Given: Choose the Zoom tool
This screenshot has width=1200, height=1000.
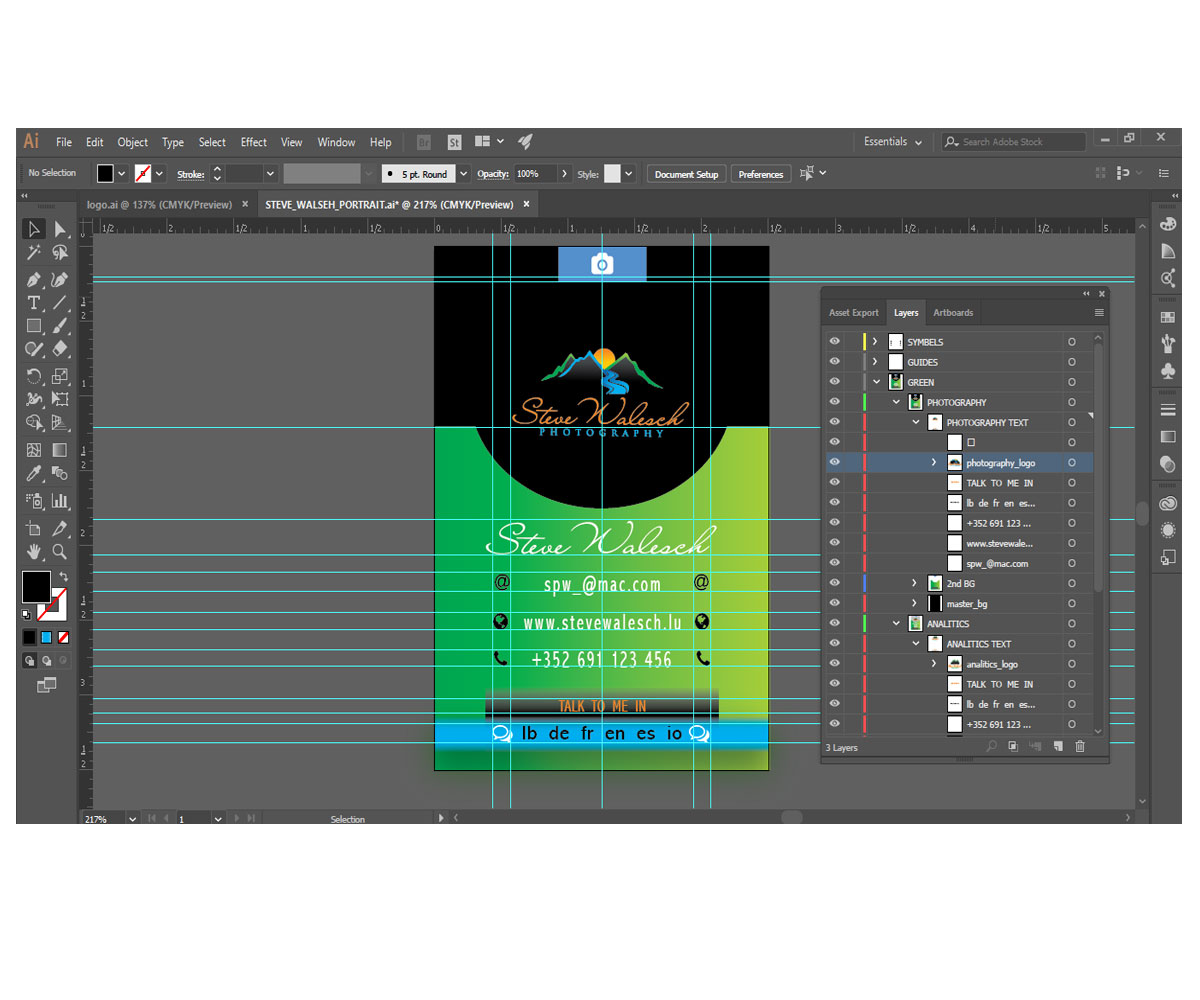Looking at the screenshot, I should pos(60,551).
